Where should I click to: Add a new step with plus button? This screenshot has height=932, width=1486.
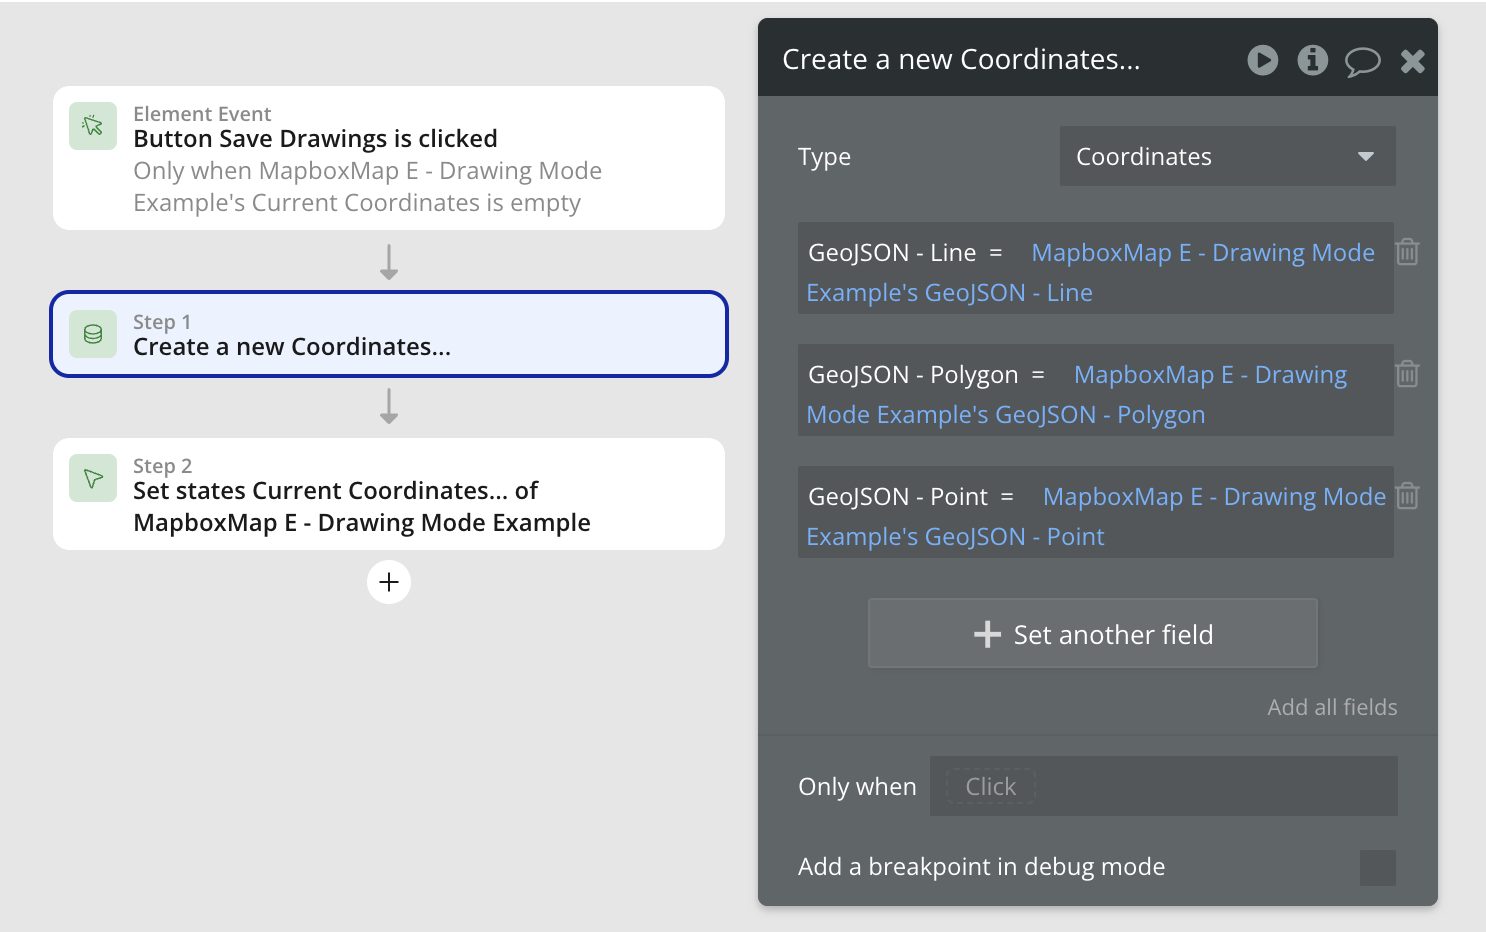click(x=389, y=582)
